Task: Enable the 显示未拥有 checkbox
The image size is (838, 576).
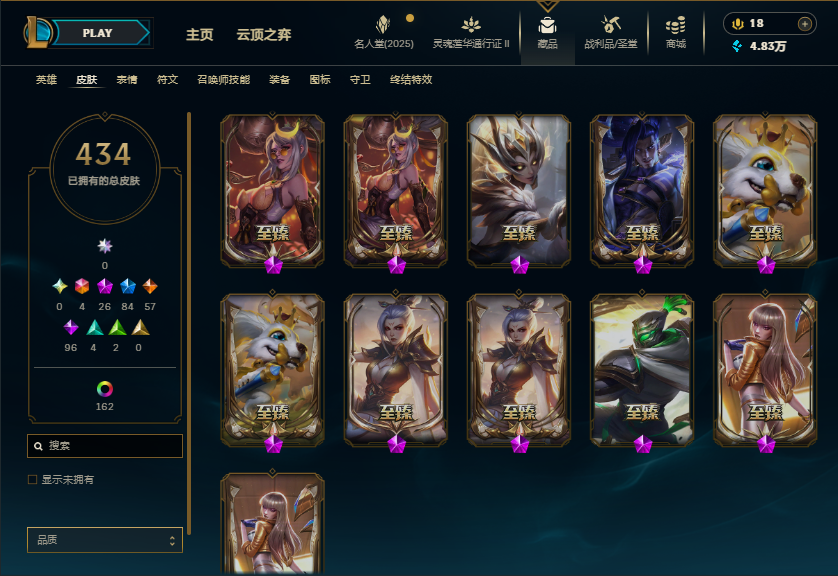Action: (33, 479)
